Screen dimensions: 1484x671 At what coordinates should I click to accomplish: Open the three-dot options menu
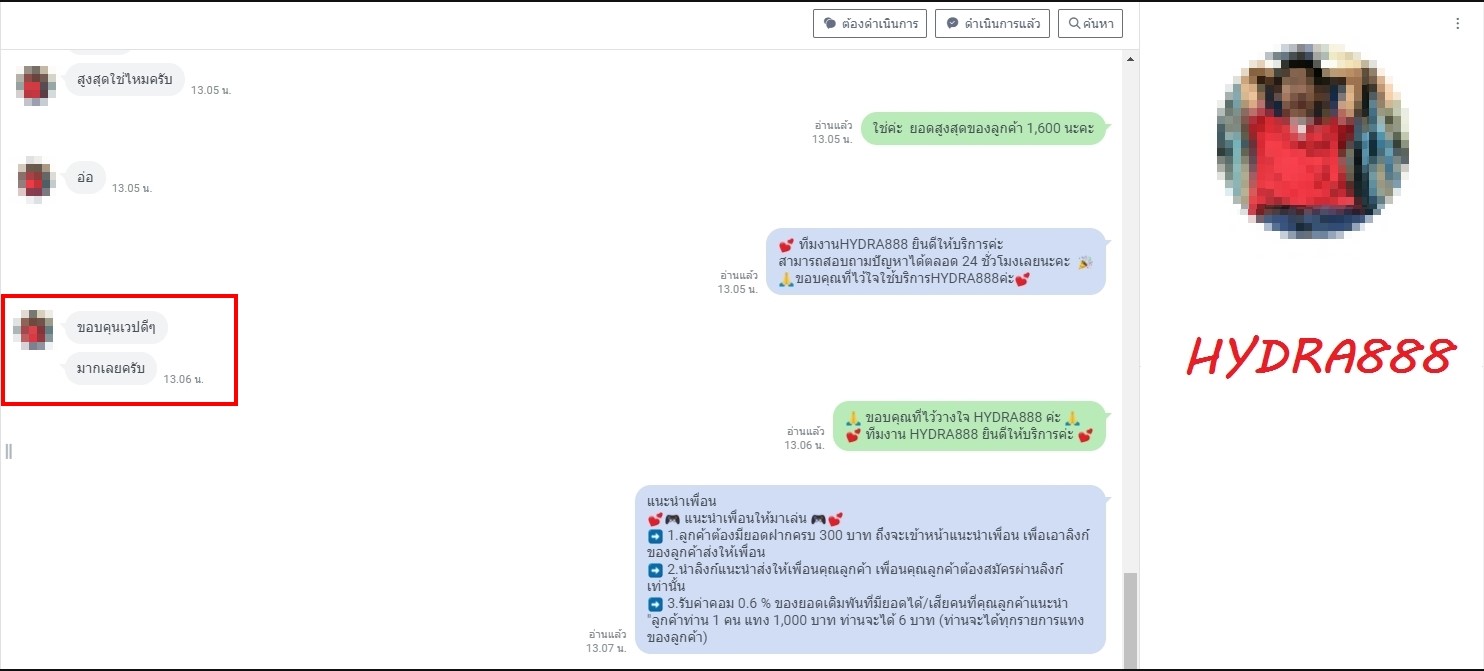[x=1457, y=25]
